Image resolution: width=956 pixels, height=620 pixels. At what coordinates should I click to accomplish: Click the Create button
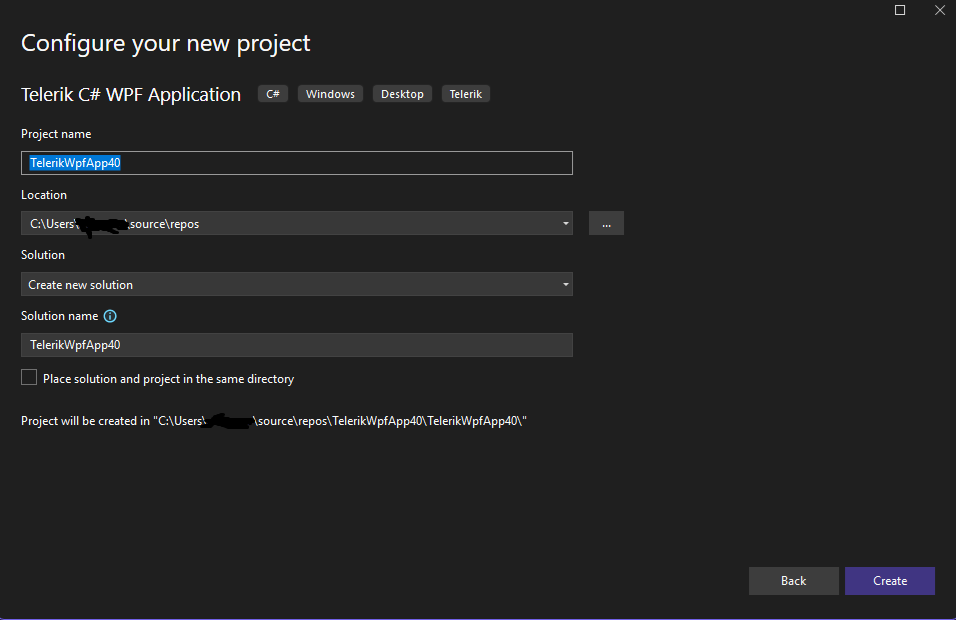pos(889,581)
